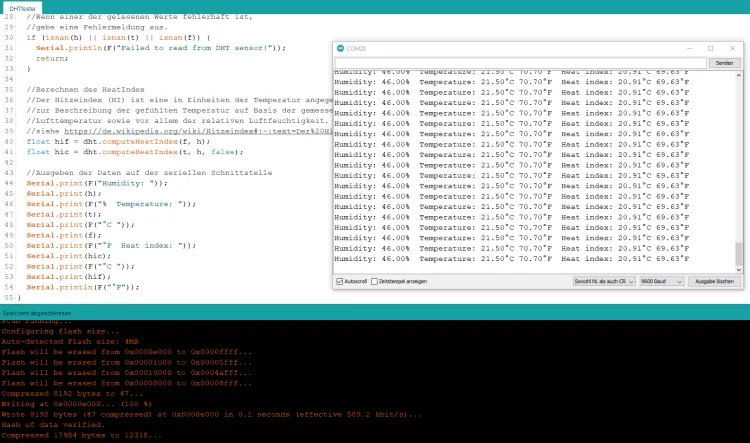This screenshot has height=443, width=750.
Task: Enable the Zeitstempel anzeigen checkbox
Action: (374, 282)
